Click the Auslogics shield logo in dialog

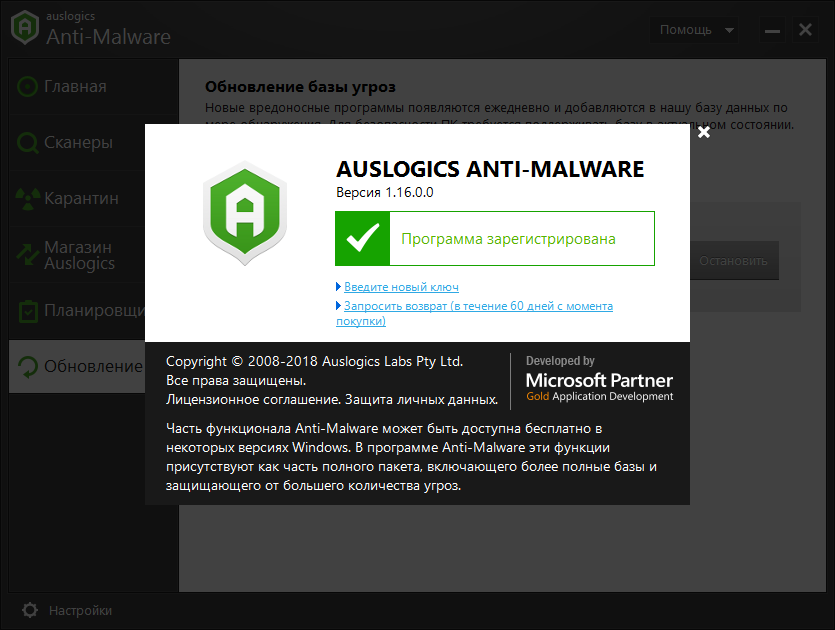245,213
